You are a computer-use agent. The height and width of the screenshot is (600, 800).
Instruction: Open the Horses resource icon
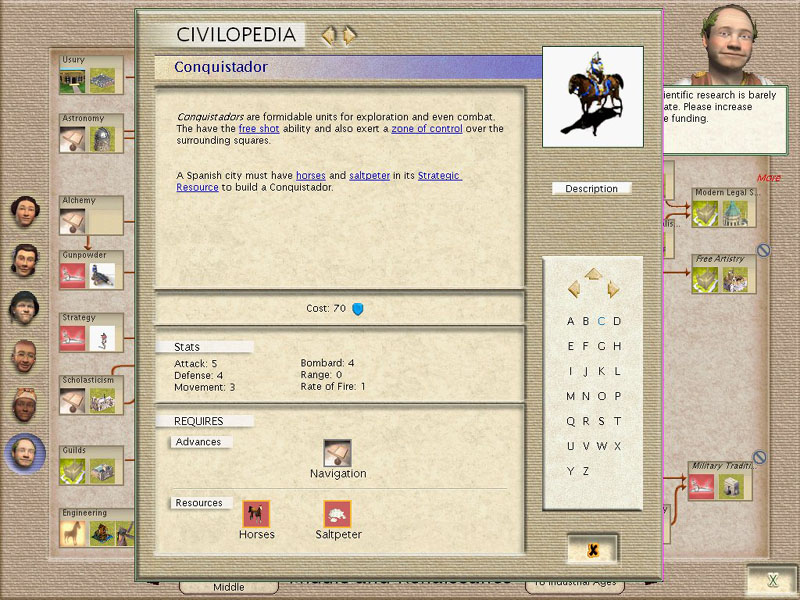pos(256,514)
